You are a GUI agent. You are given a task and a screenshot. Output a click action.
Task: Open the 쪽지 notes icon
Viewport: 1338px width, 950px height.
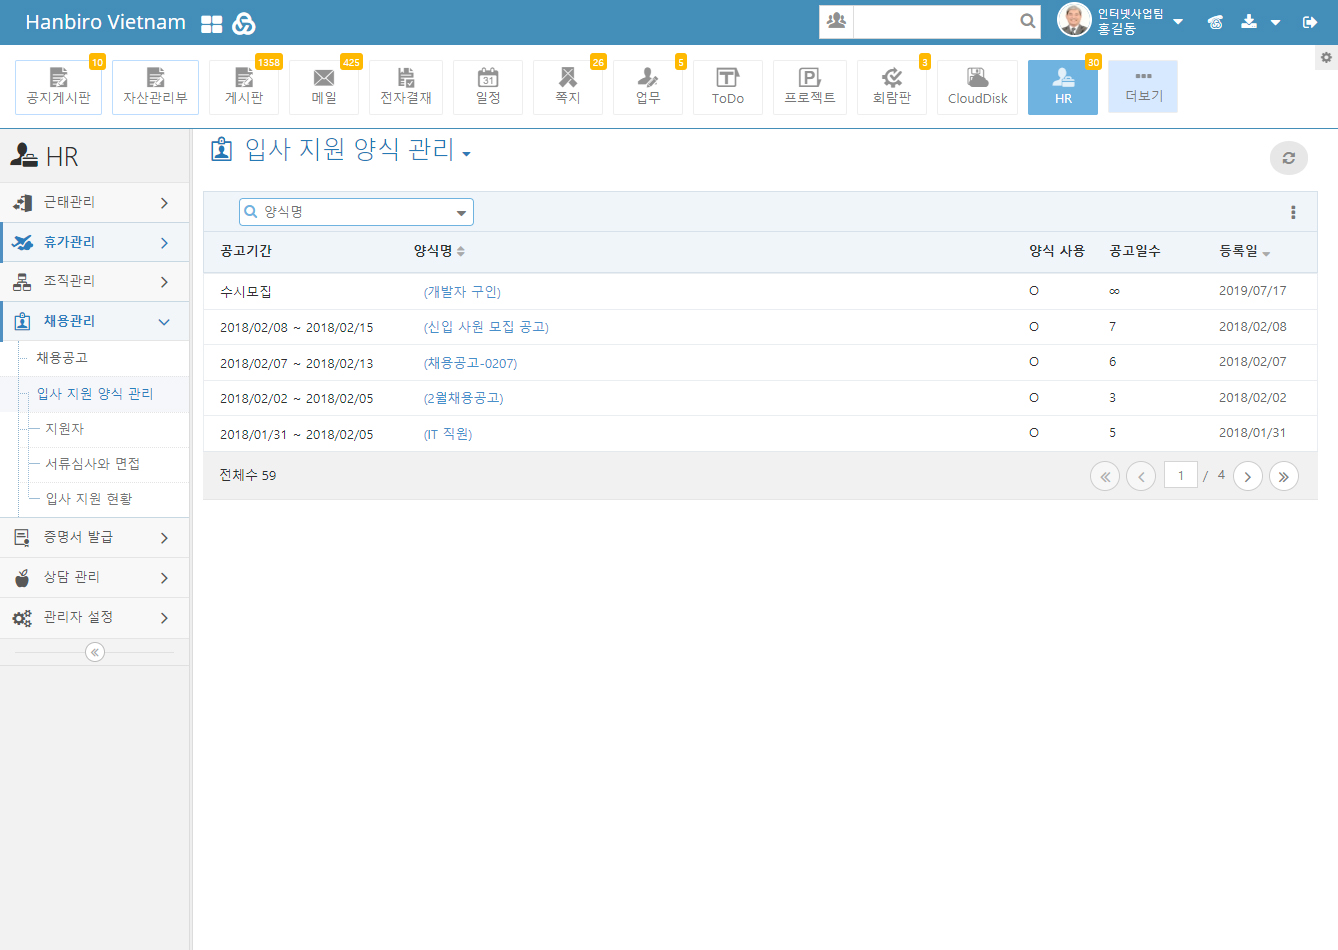click(568, 87)
